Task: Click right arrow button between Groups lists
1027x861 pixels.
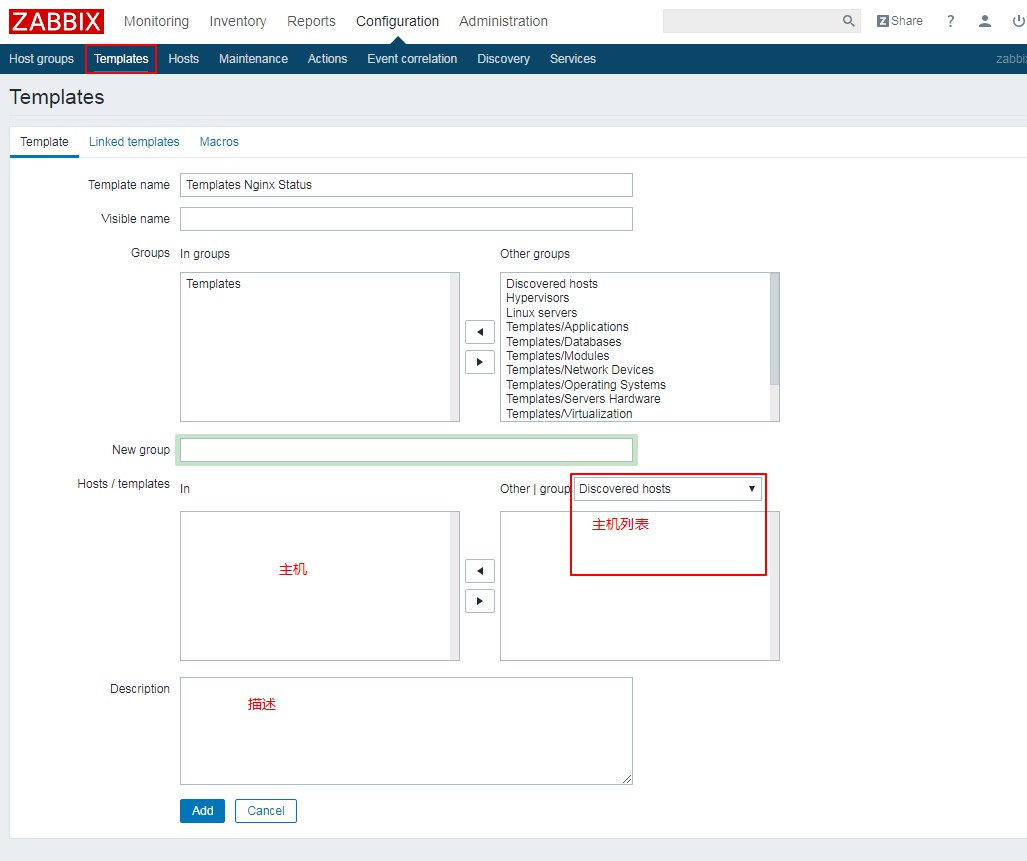Action: 480,362
